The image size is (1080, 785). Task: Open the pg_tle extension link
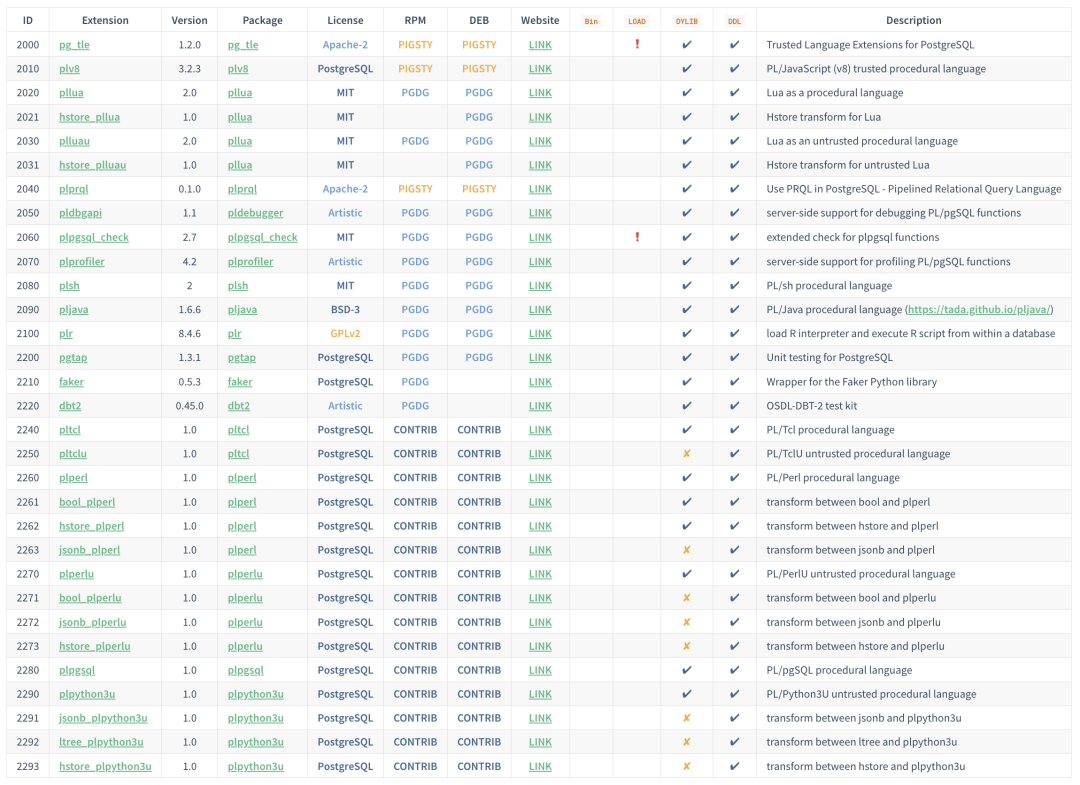(x=74, y=45)
